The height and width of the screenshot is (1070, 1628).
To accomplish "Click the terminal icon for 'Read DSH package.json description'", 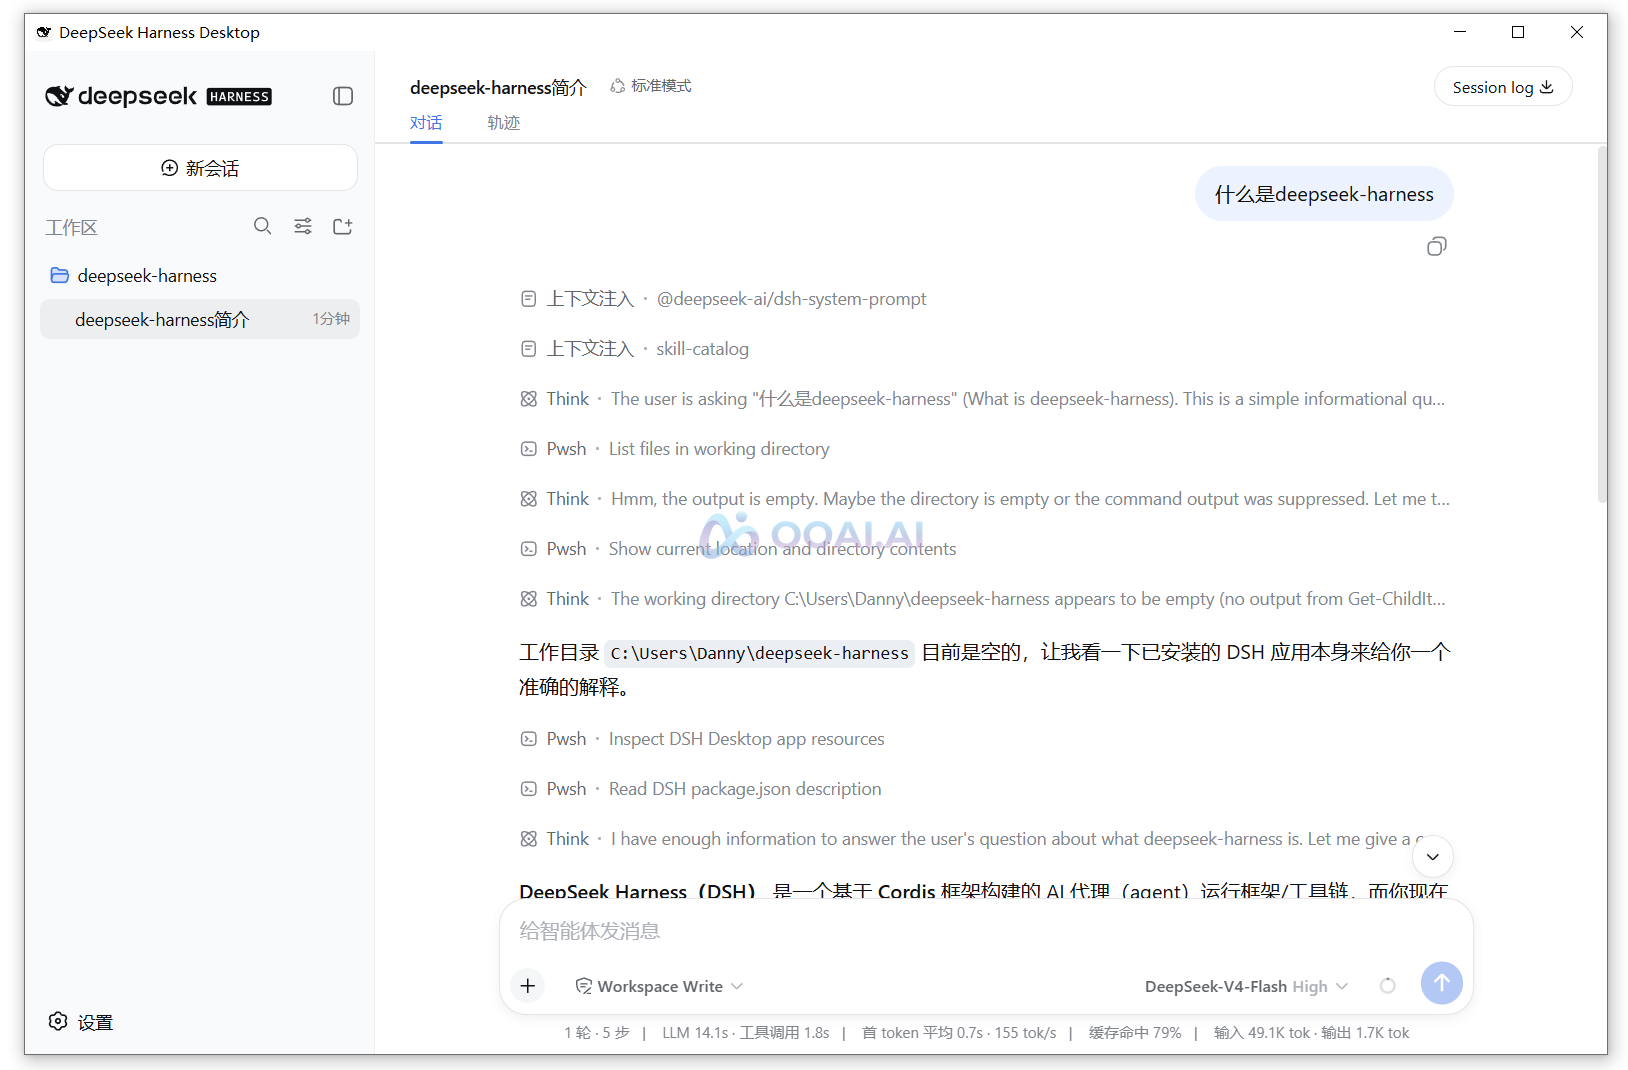I will click(x=529, y=789).
